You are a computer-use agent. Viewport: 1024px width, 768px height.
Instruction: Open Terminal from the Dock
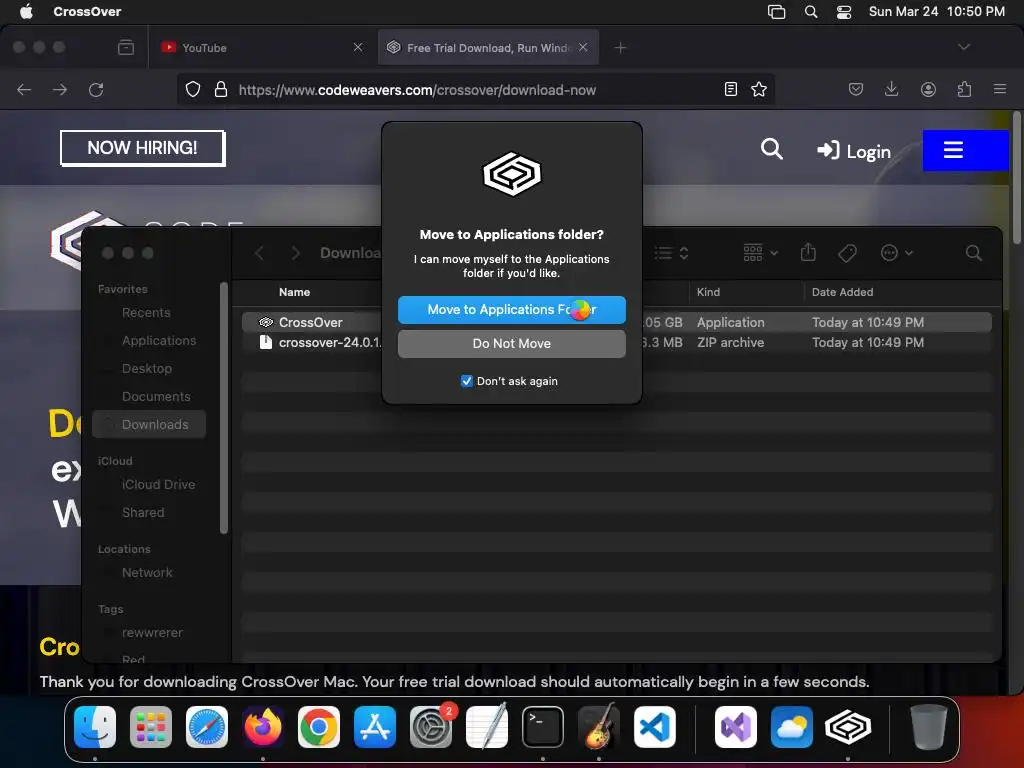(543, 727)
